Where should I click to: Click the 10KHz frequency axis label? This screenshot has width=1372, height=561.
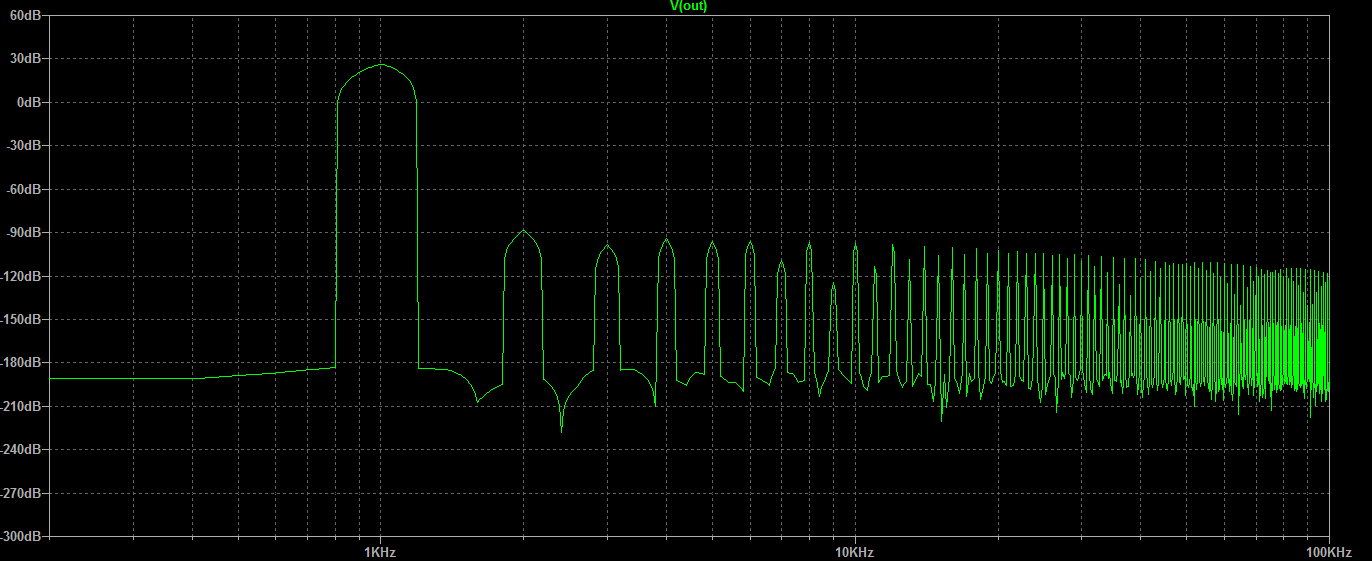point(854,552)
